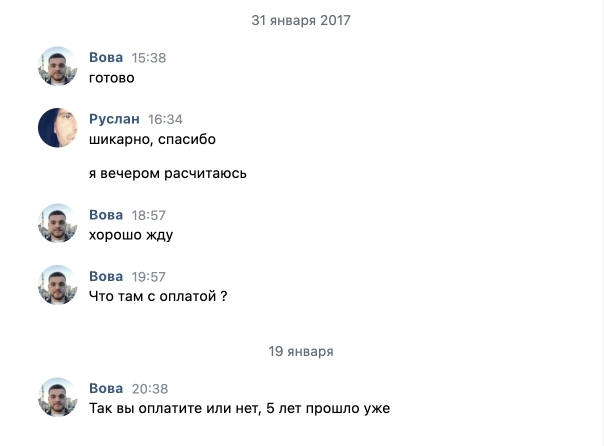Click Вова's avatar next to "хорошо жду"
Image resolution: width=604 pixels, height=446 pixels.
pyautogui.click(x=58, y=223)
